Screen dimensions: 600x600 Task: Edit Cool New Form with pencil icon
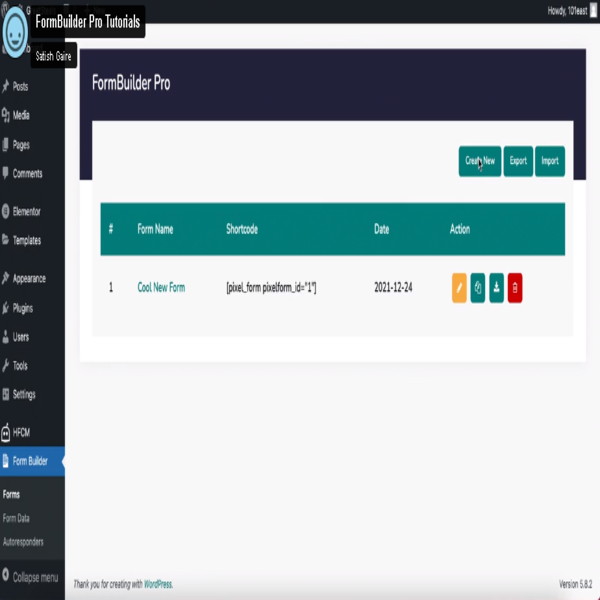(459, 288)
